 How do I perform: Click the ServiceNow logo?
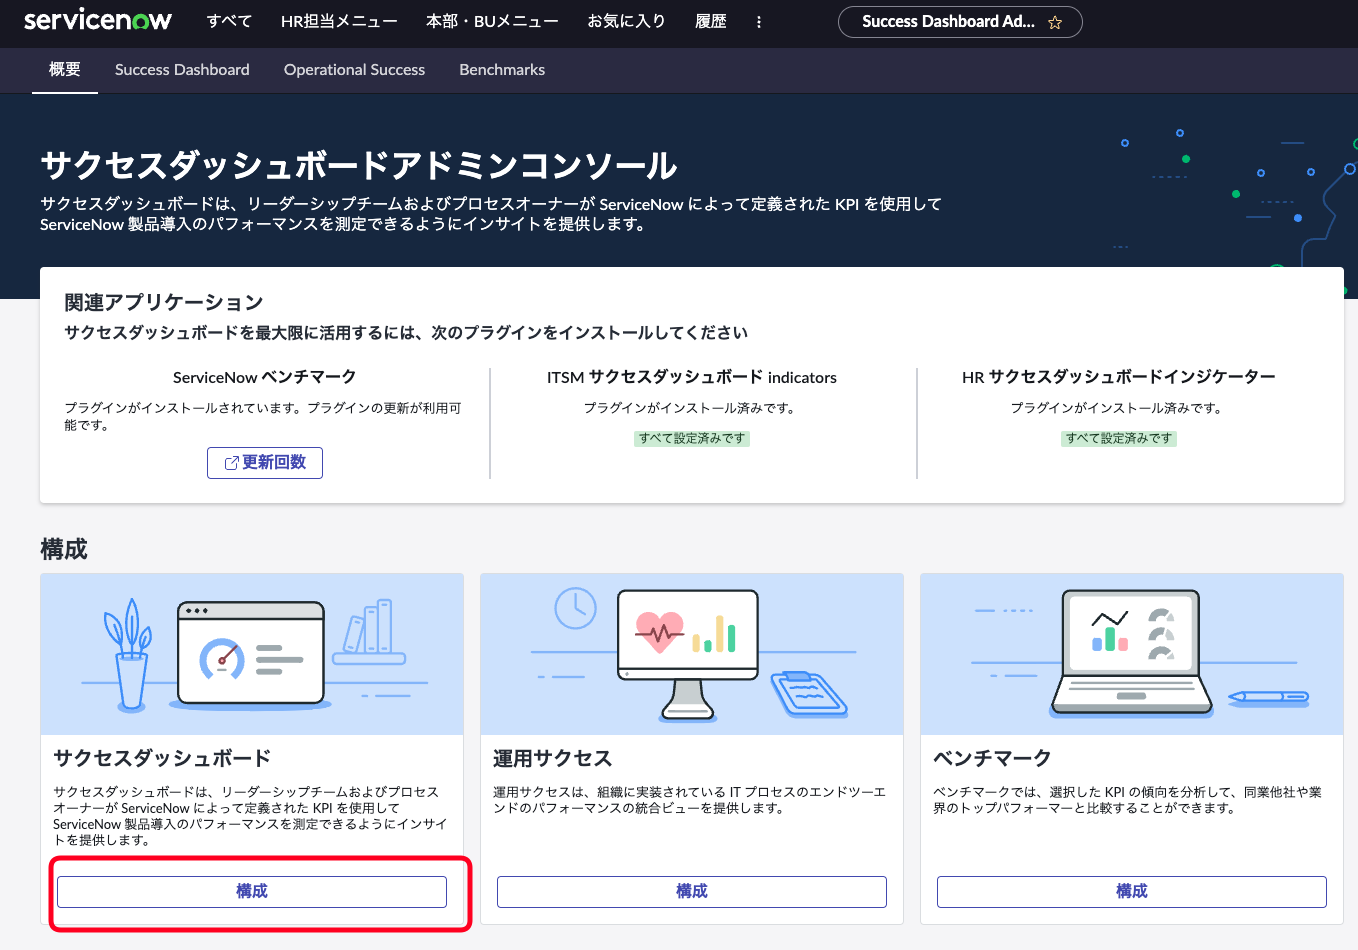tap(98, 21)
